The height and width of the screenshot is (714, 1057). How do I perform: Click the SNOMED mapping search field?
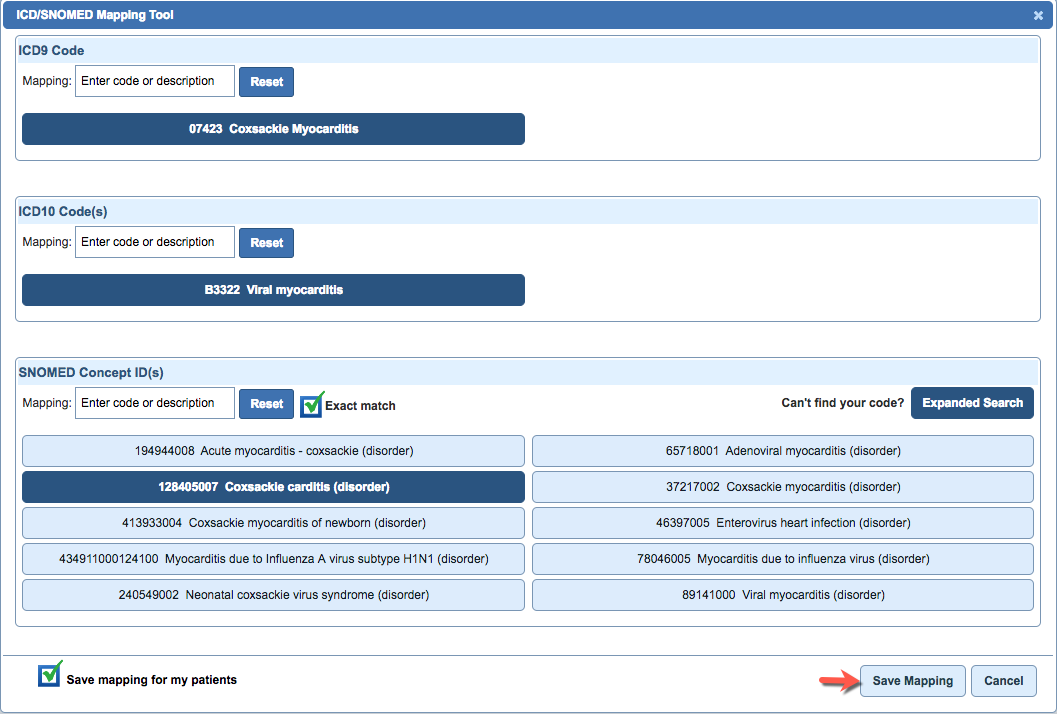pos(154,403)
